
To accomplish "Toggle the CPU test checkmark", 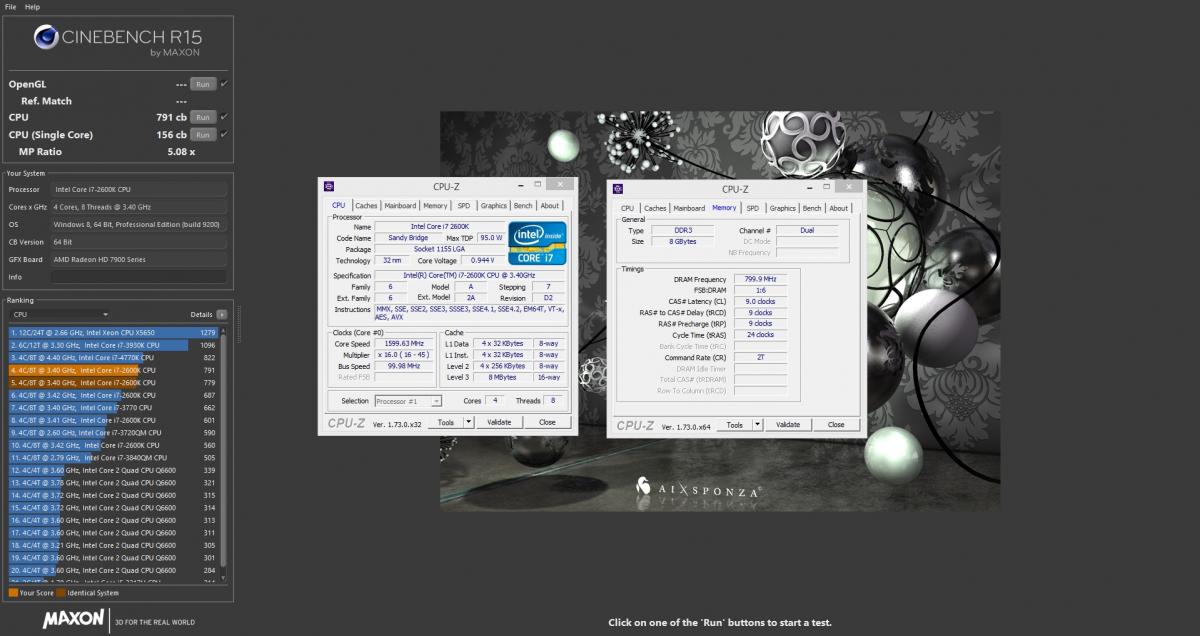I will (223, 117).
